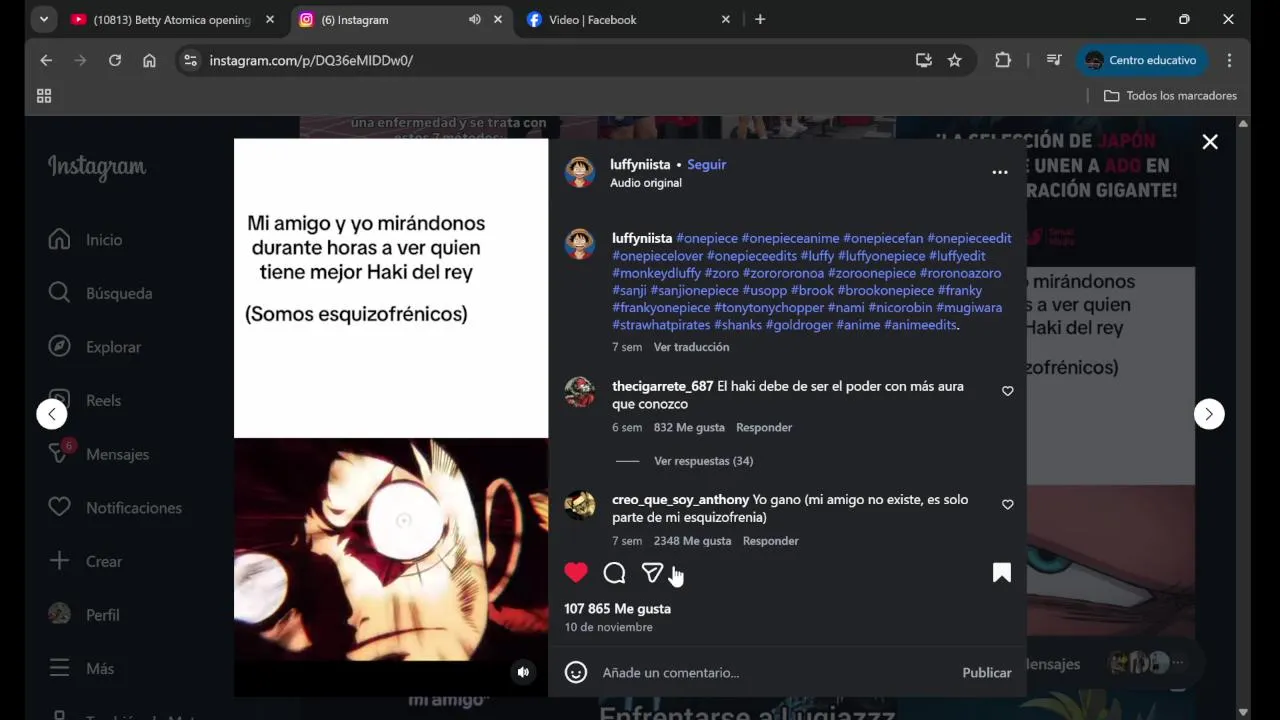1280x720 pixels.
Task: Open Inicio in the Instagram sidebar
Action: point(86,240)
